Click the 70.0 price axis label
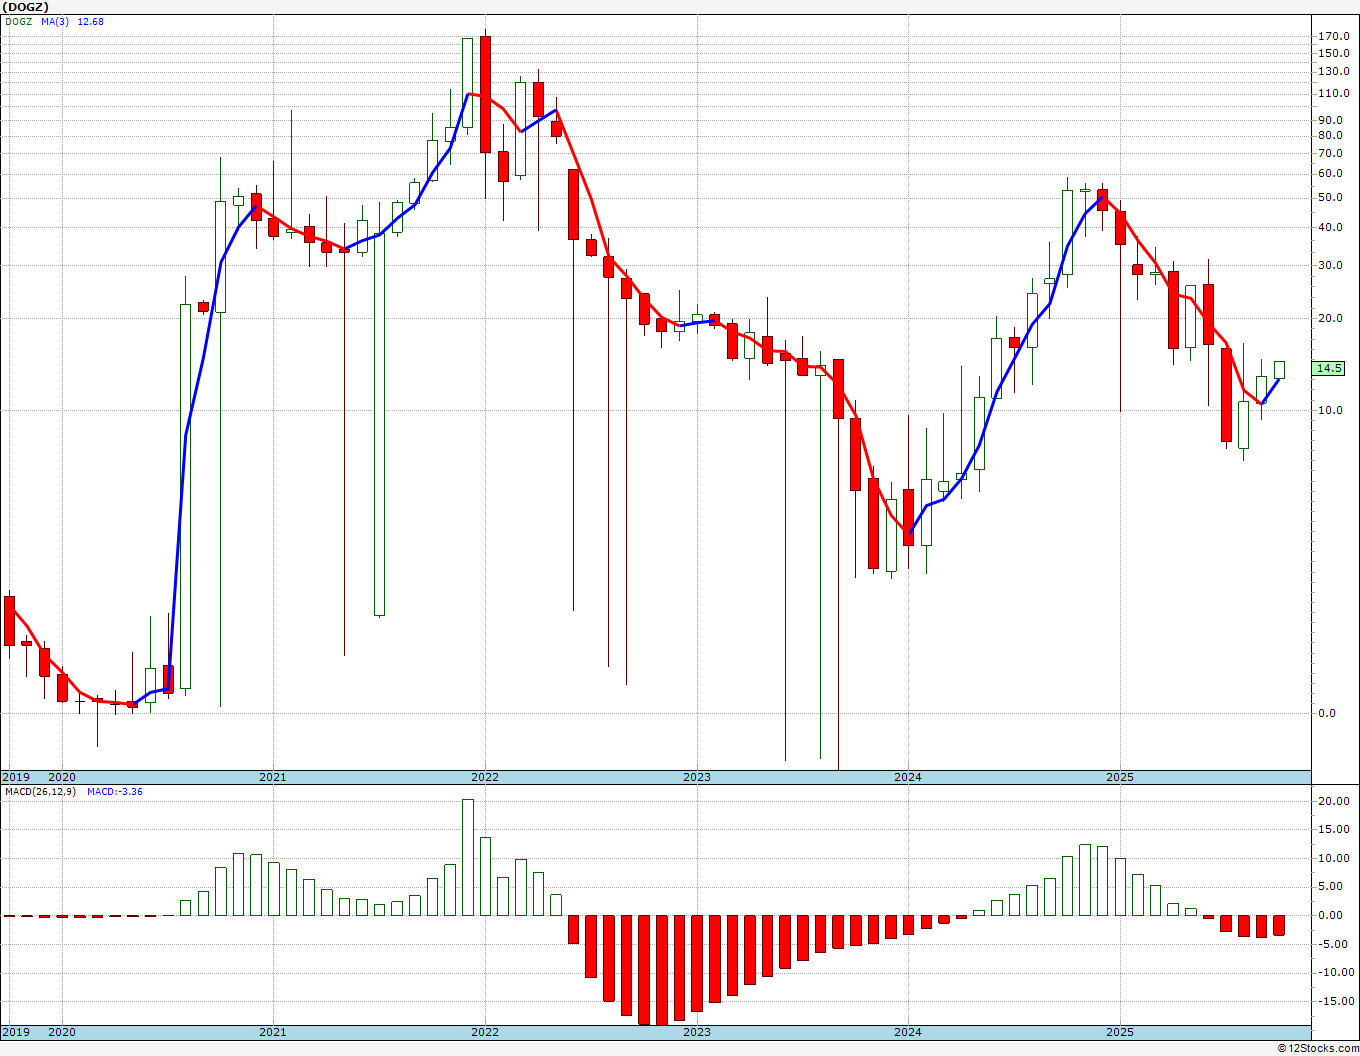The height and width of the screenshot is (1056, 1360). point(1331,153)
